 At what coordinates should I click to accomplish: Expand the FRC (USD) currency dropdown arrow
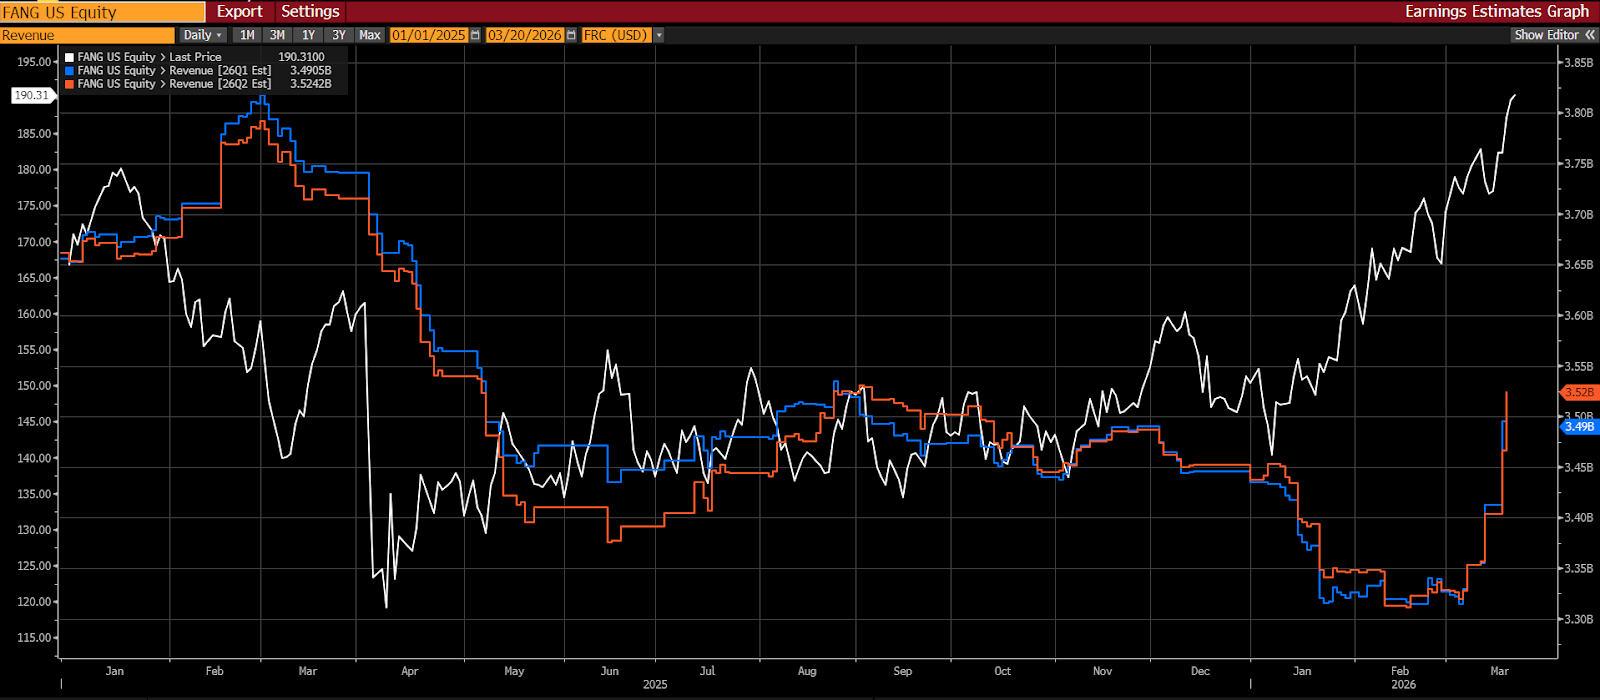(x=659, y=35)
